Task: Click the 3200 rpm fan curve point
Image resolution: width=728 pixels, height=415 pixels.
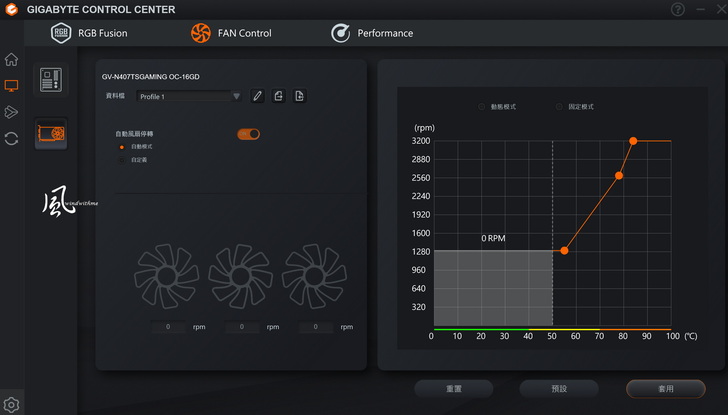Action: pyautogui.click(x=633, y=141)
